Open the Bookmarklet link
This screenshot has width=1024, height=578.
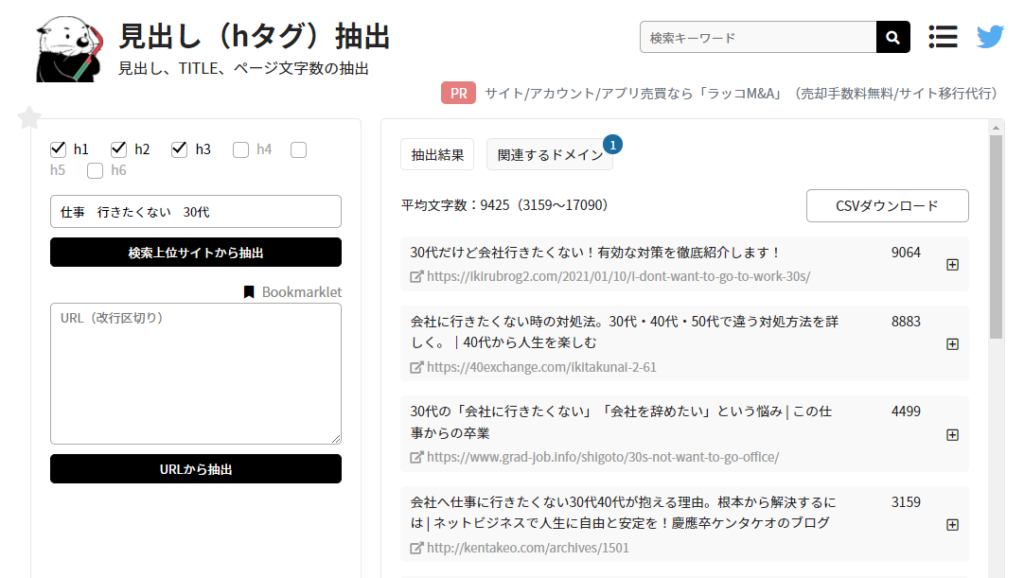coord(301,292)
